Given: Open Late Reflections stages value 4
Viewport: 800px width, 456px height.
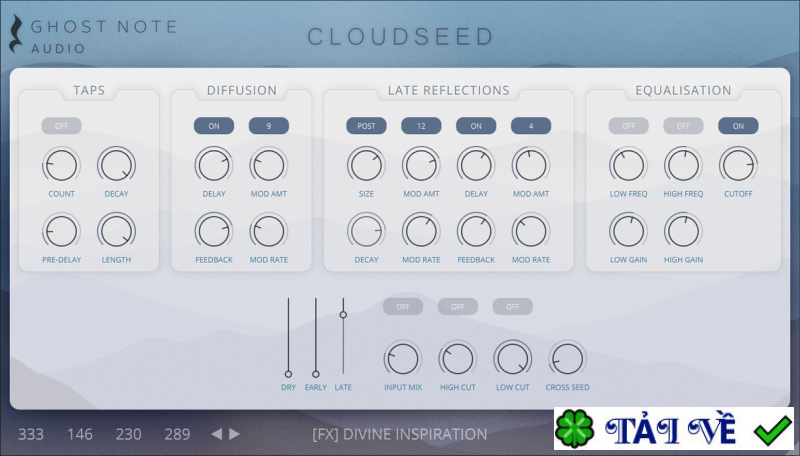Looking at the screenshot, I should 531,126.
